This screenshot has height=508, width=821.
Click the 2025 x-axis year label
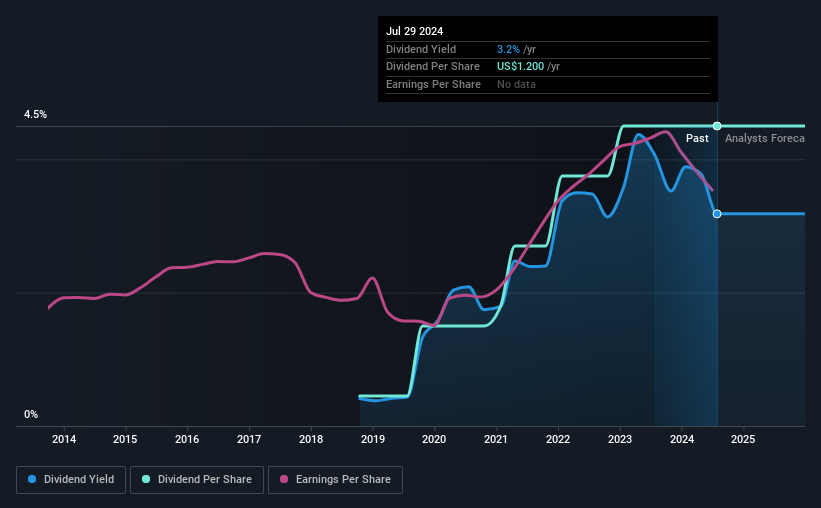point(743,439)
